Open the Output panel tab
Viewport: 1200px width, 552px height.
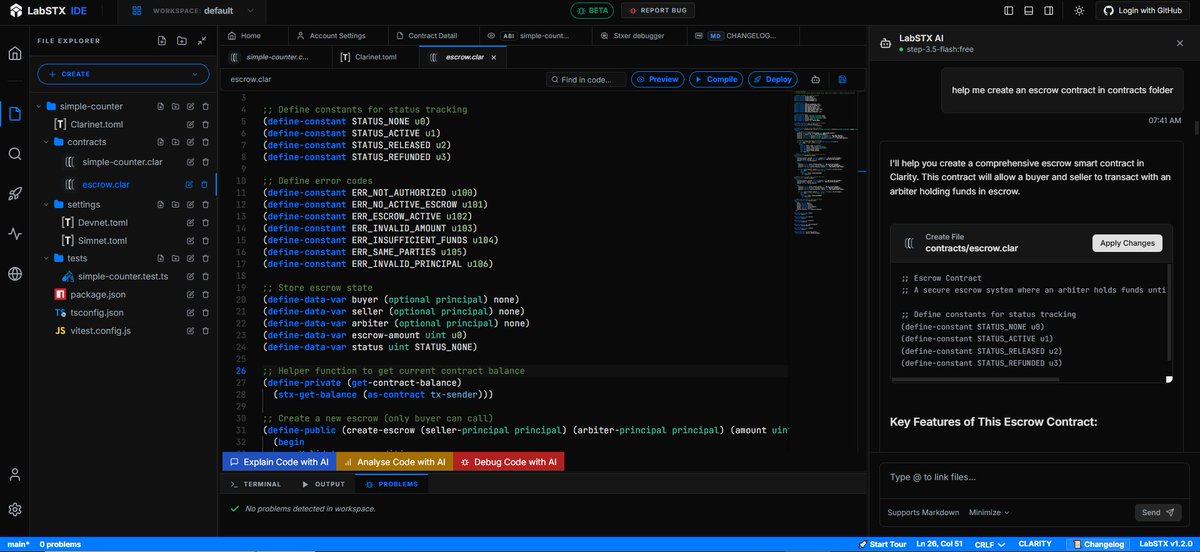coord(323,484)
